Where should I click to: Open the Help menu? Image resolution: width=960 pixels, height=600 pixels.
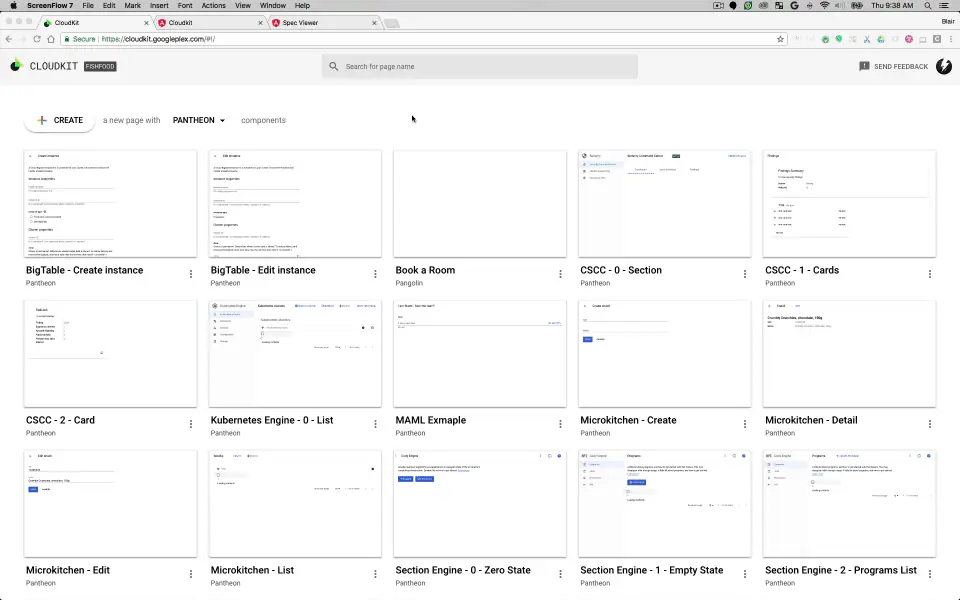click(302, 6)
